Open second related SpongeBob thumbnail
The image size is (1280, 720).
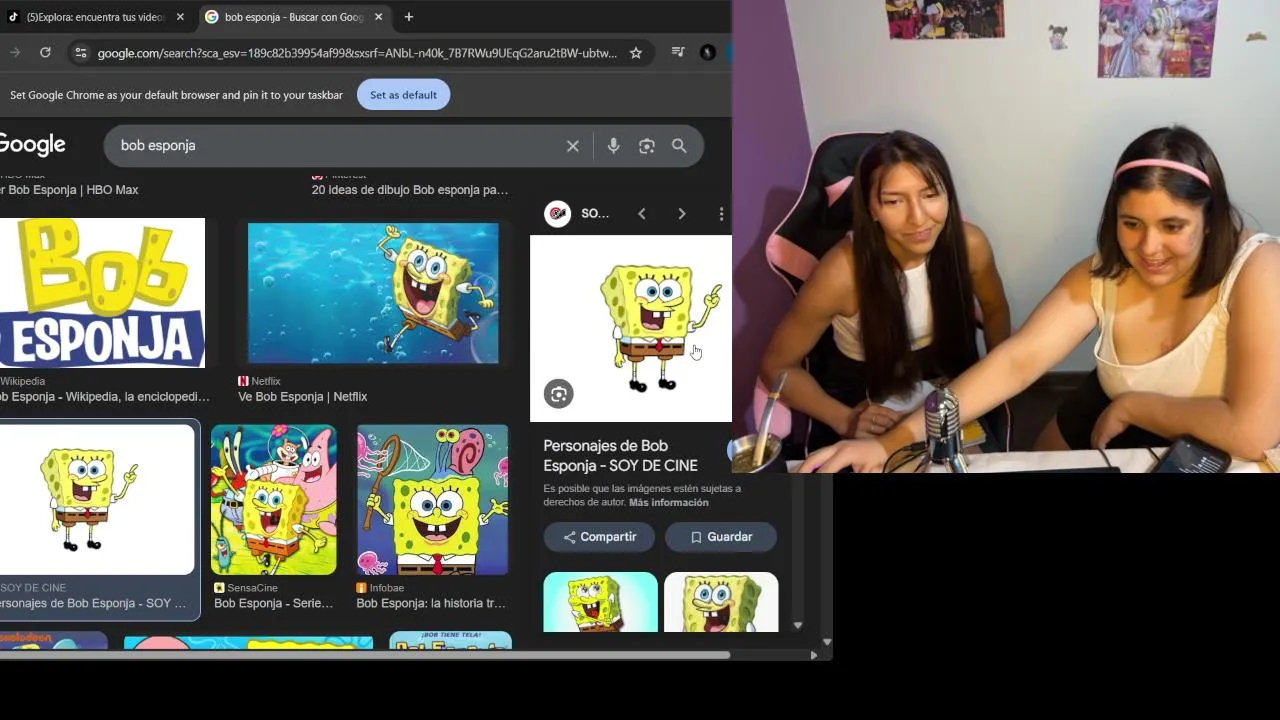point(721,602)
